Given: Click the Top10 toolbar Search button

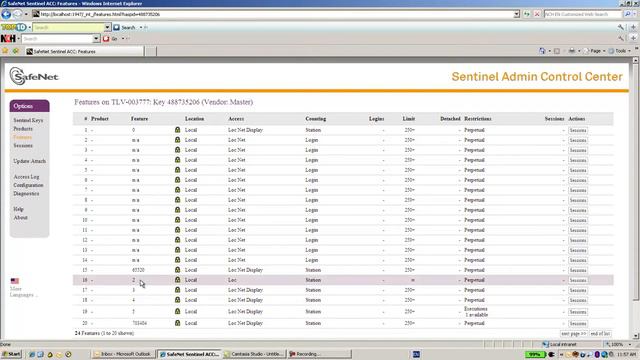Looking at the screenshot, I should pos(124,27).
